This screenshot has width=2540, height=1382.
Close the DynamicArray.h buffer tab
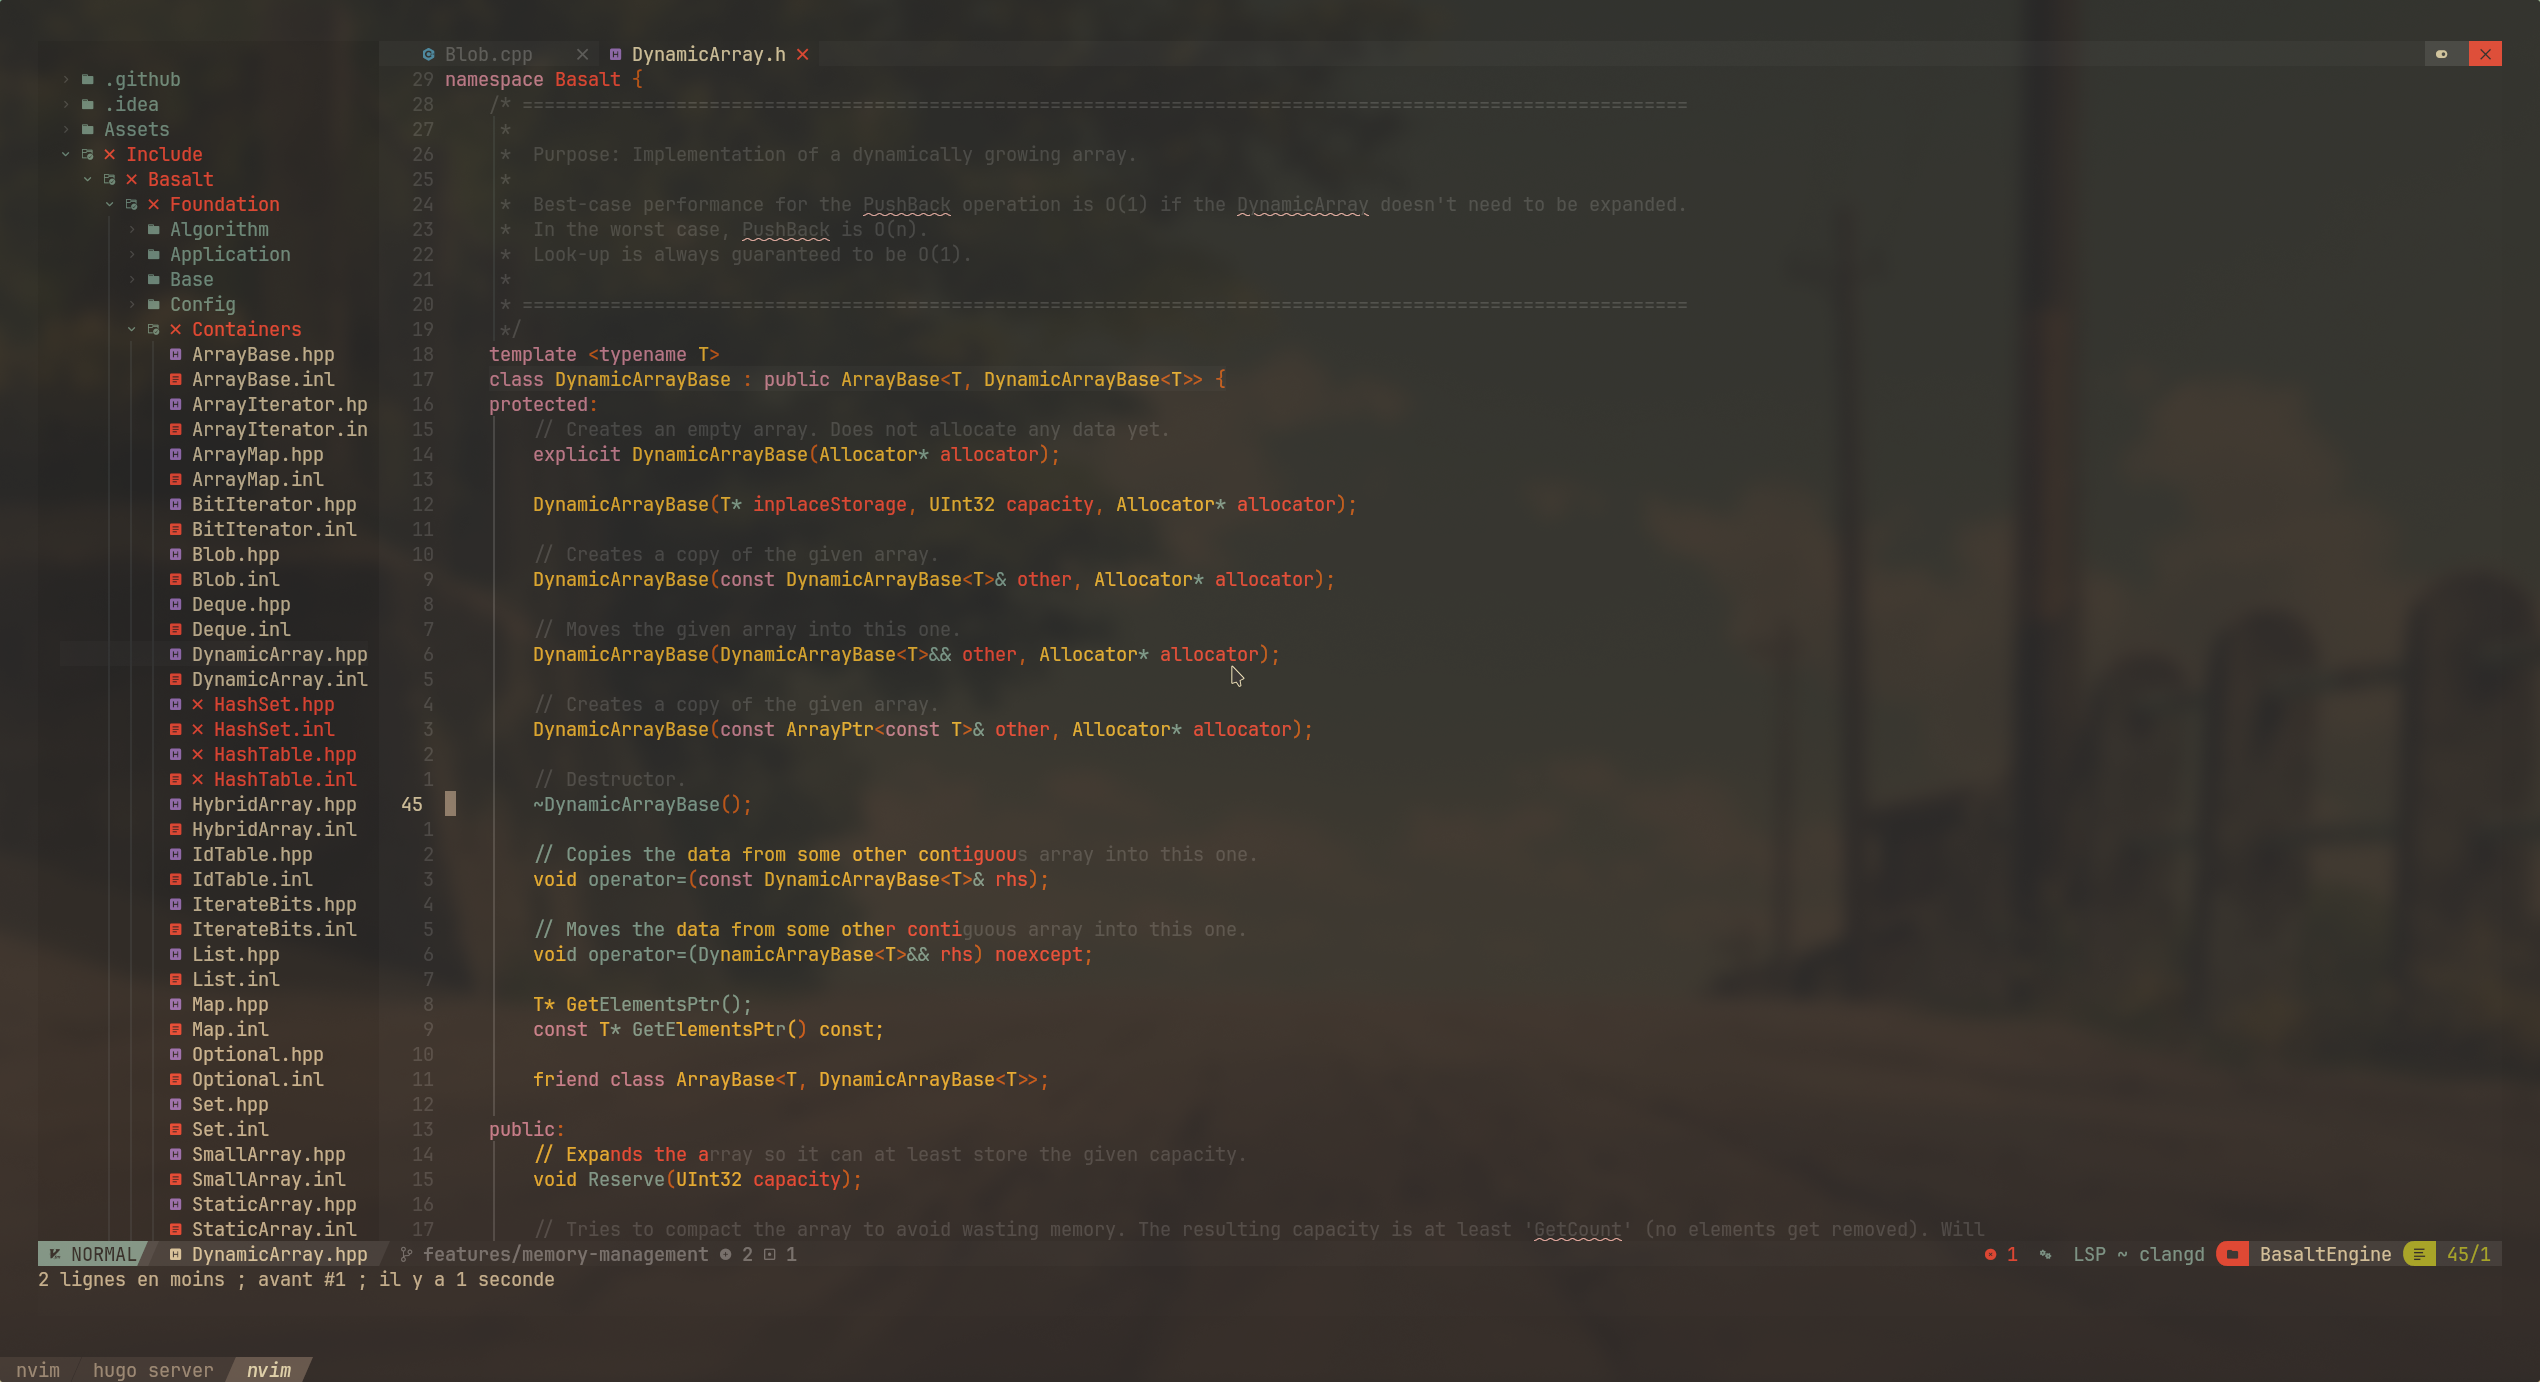803,54
